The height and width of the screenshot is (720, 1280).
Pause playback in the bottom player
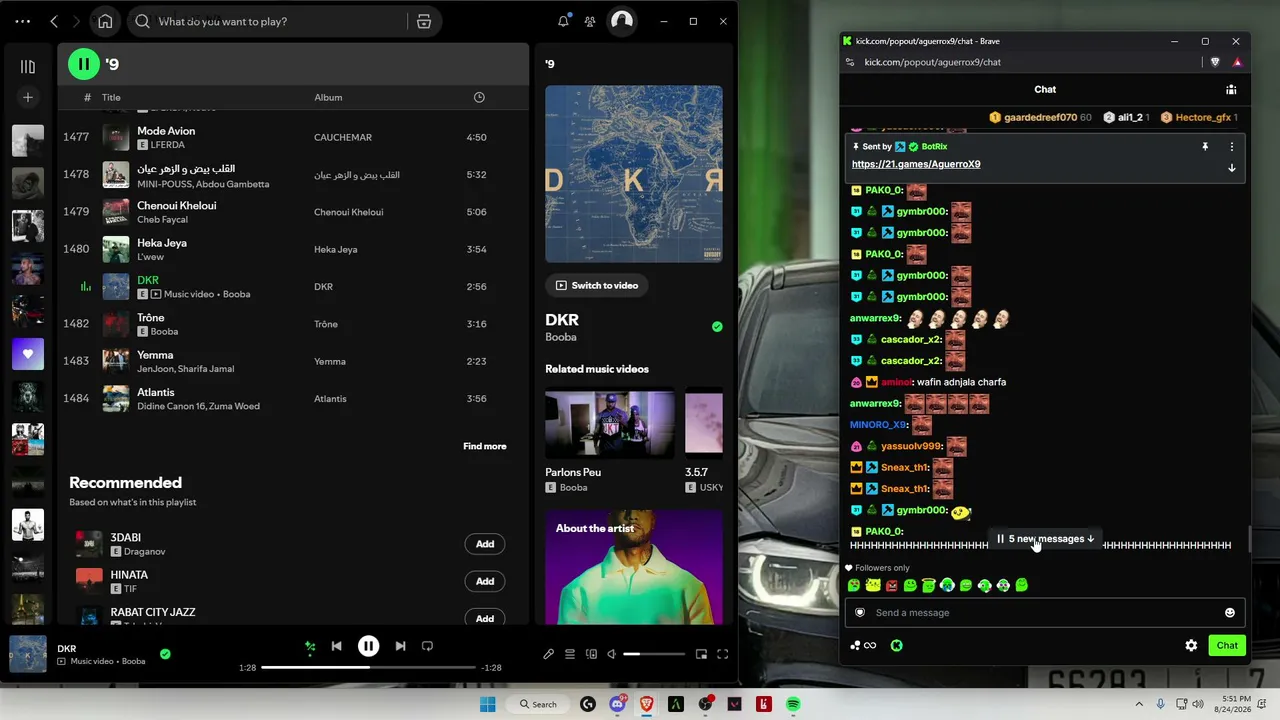coord(368,646)
